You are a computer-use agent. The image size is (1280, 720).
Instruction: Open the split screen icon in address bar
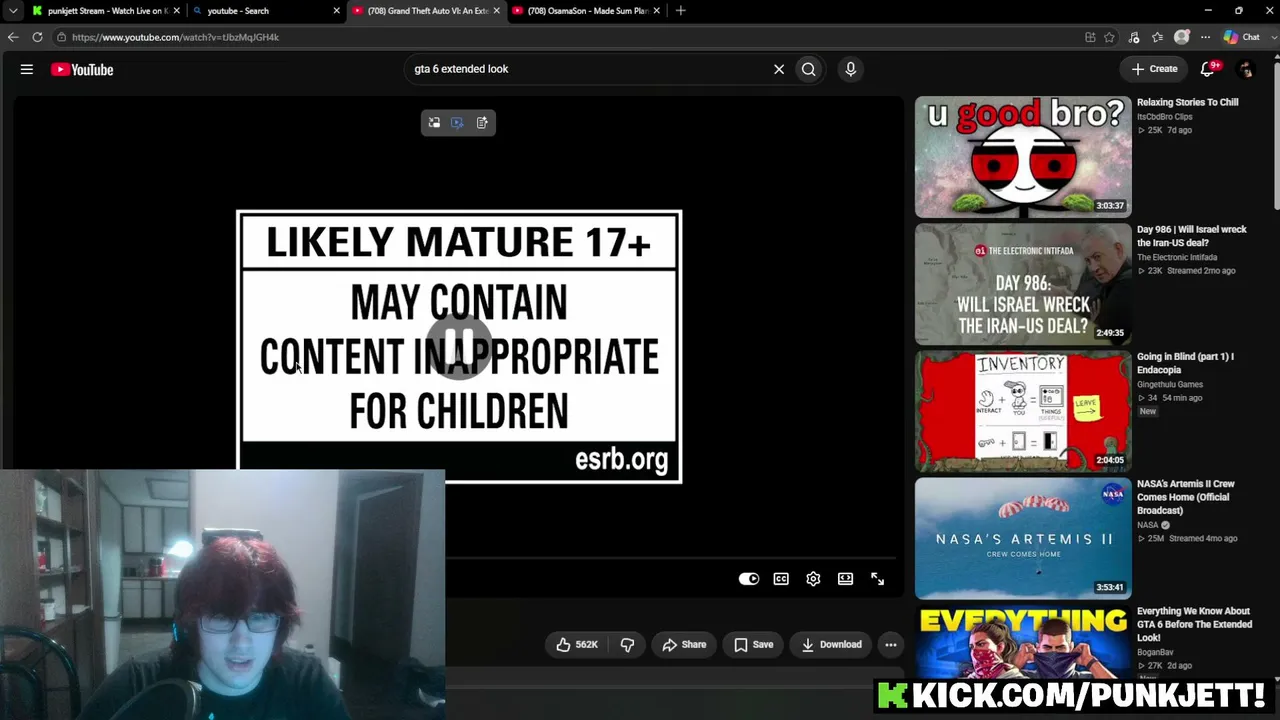pos(1090,37)
